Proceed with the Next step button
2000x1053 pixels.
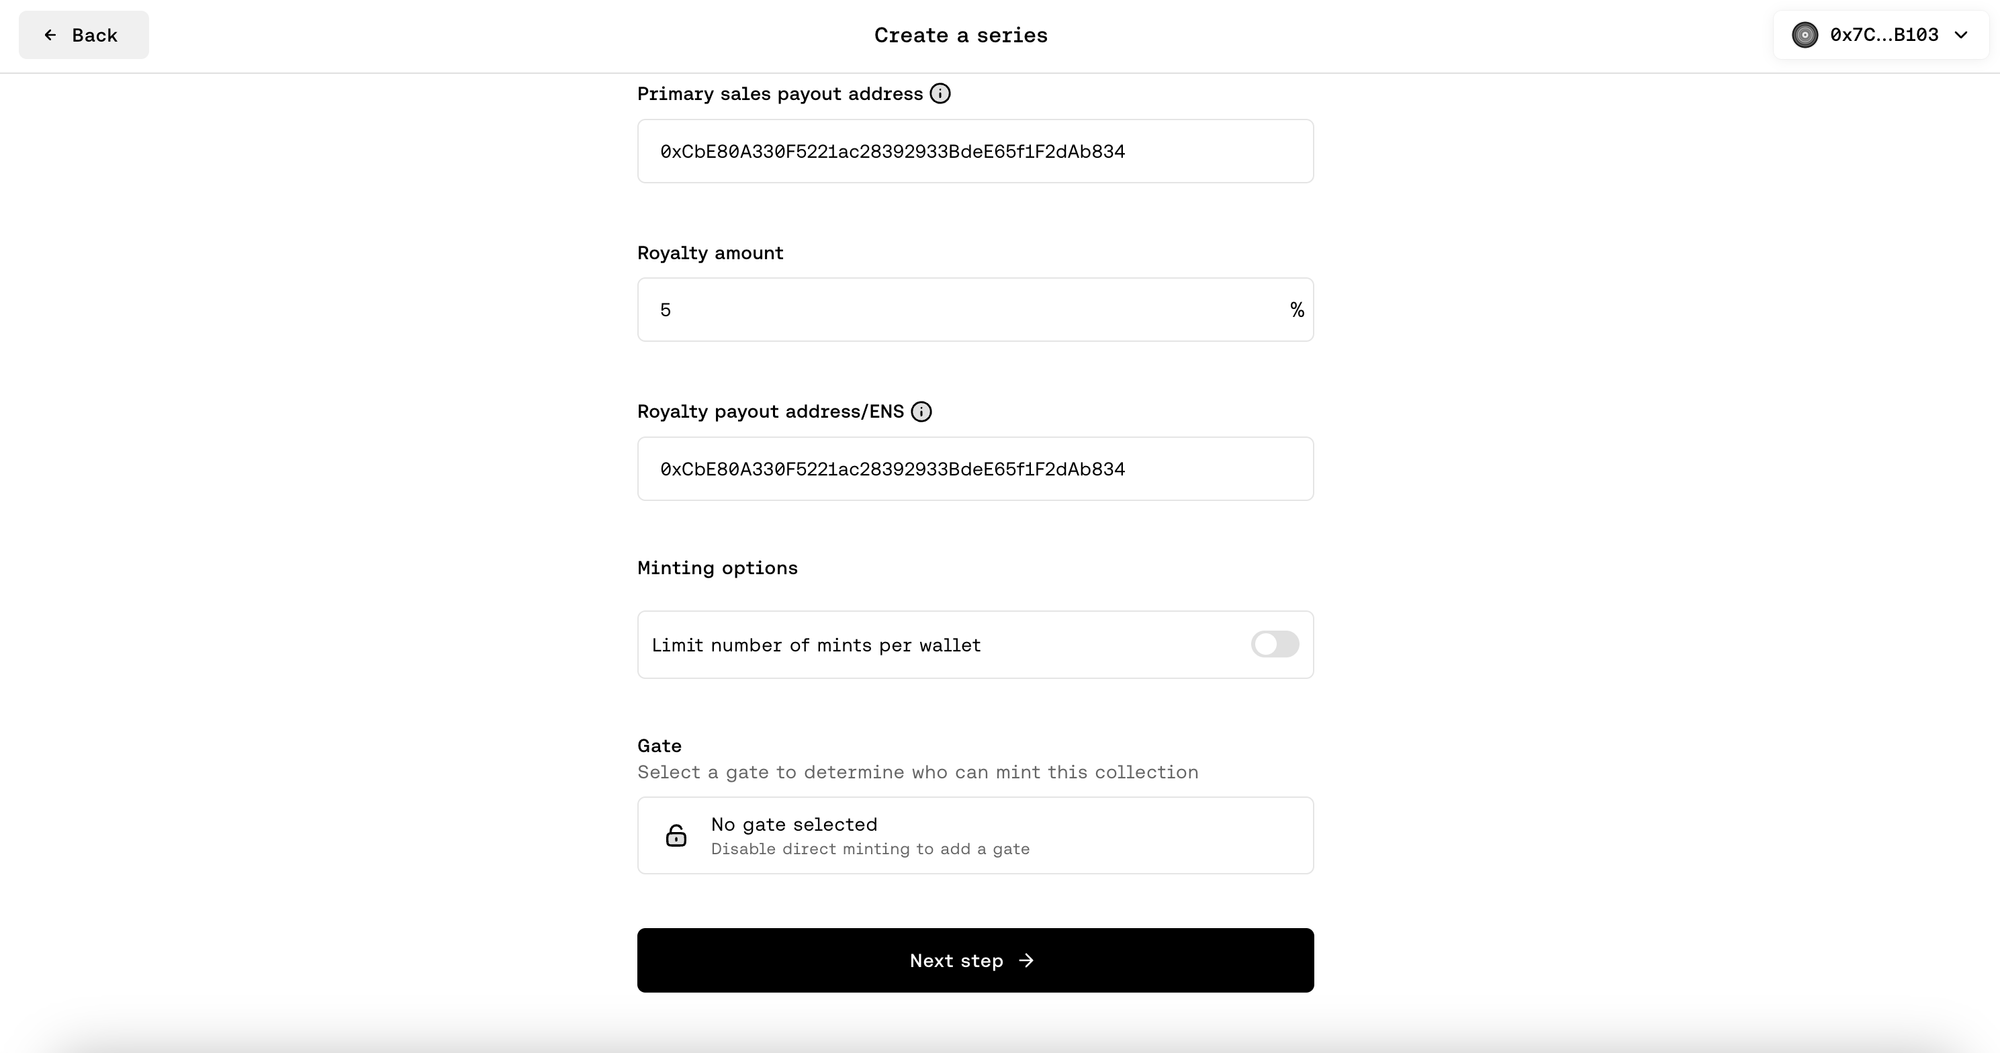click(x=975, y=960)
